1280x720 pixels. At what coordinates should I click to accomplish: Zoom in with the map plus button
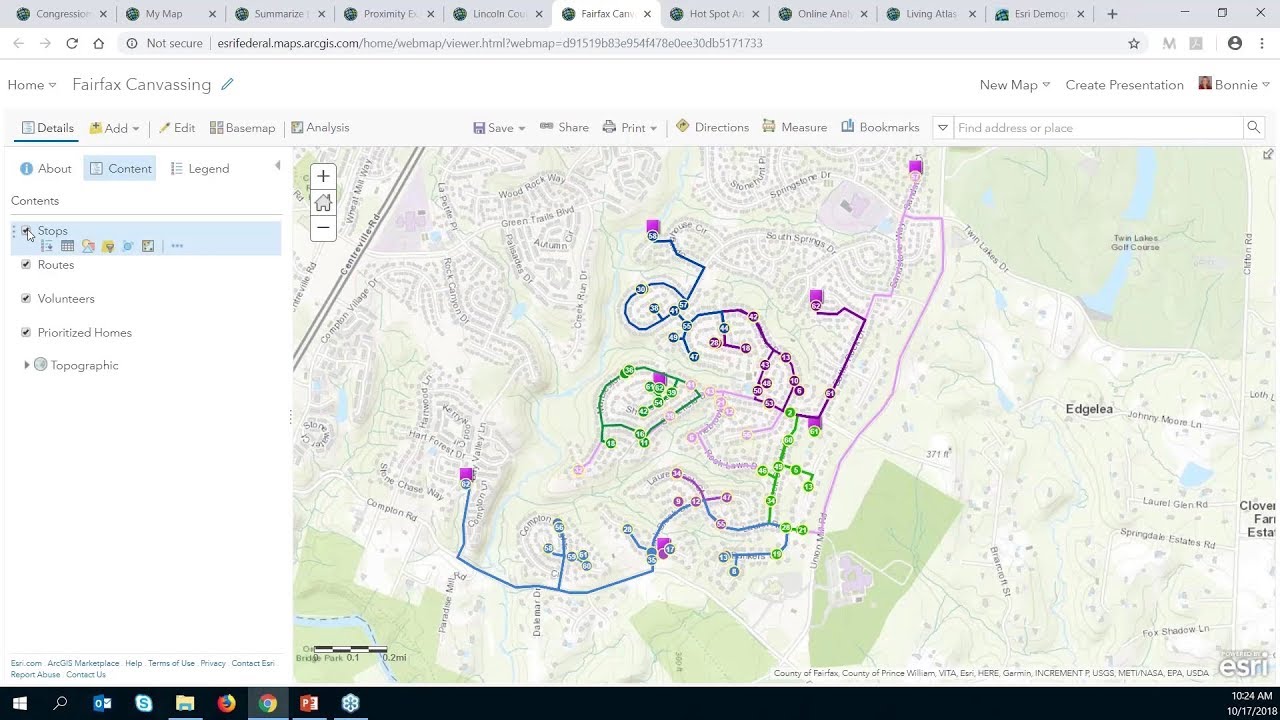(x=323, y=177)
